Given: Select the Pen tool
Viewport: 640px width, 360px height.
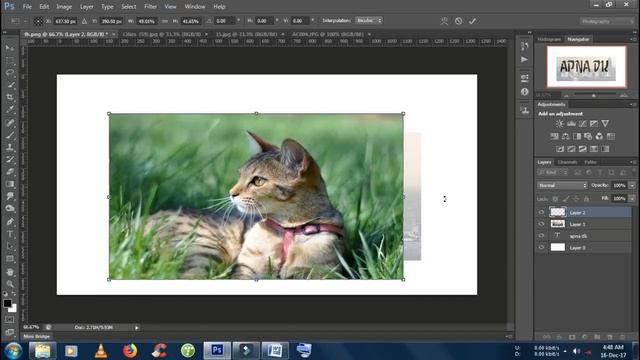Looking at the screenshot, I should pyautogui.click(x=10, y=222).
